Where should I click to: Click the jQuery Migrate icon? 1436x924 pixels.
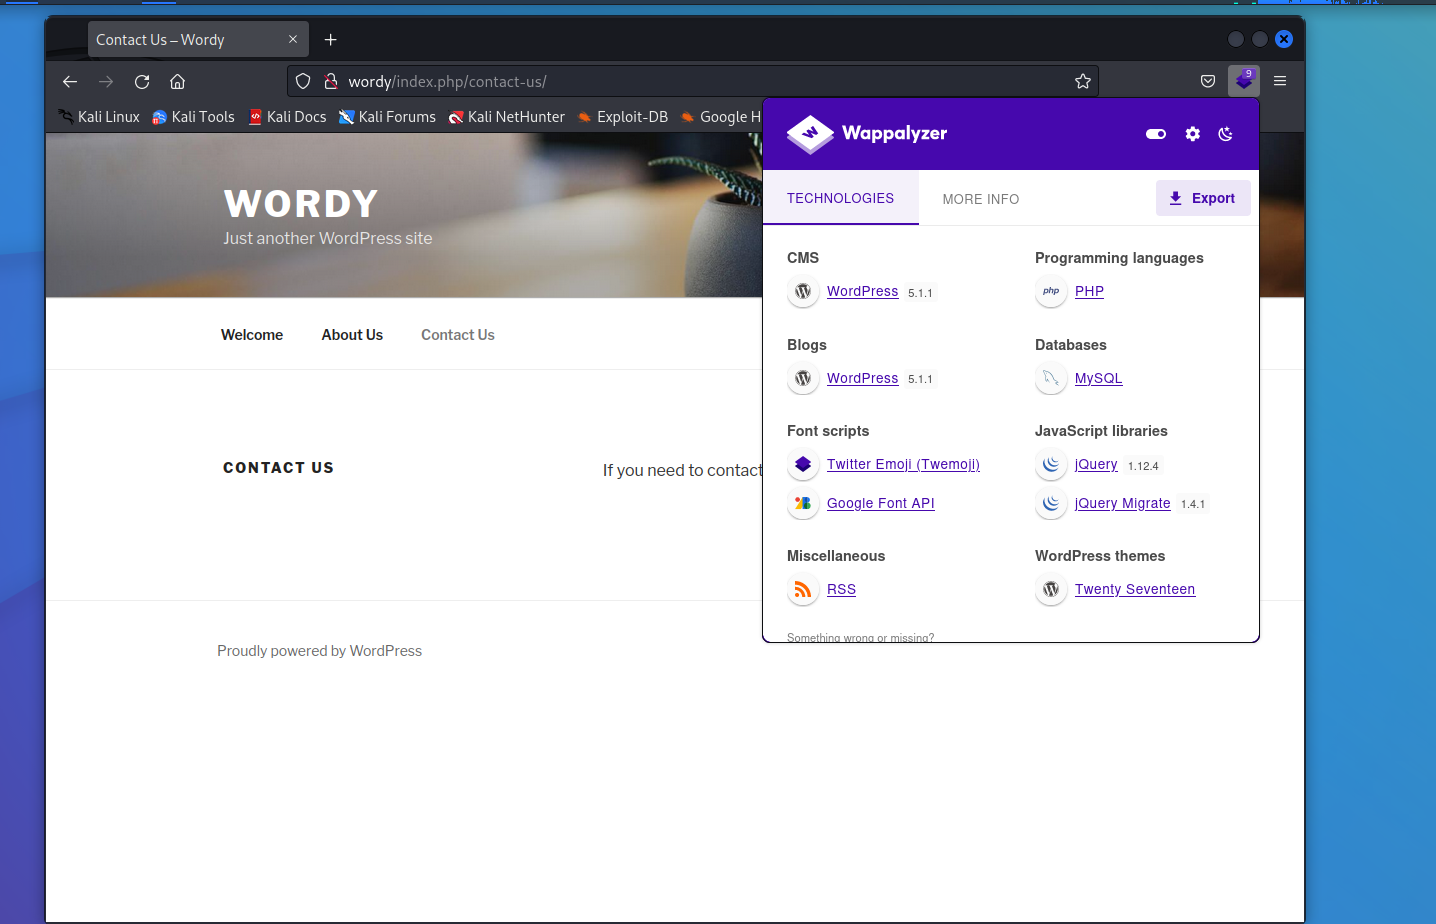tap(1051, 503)
